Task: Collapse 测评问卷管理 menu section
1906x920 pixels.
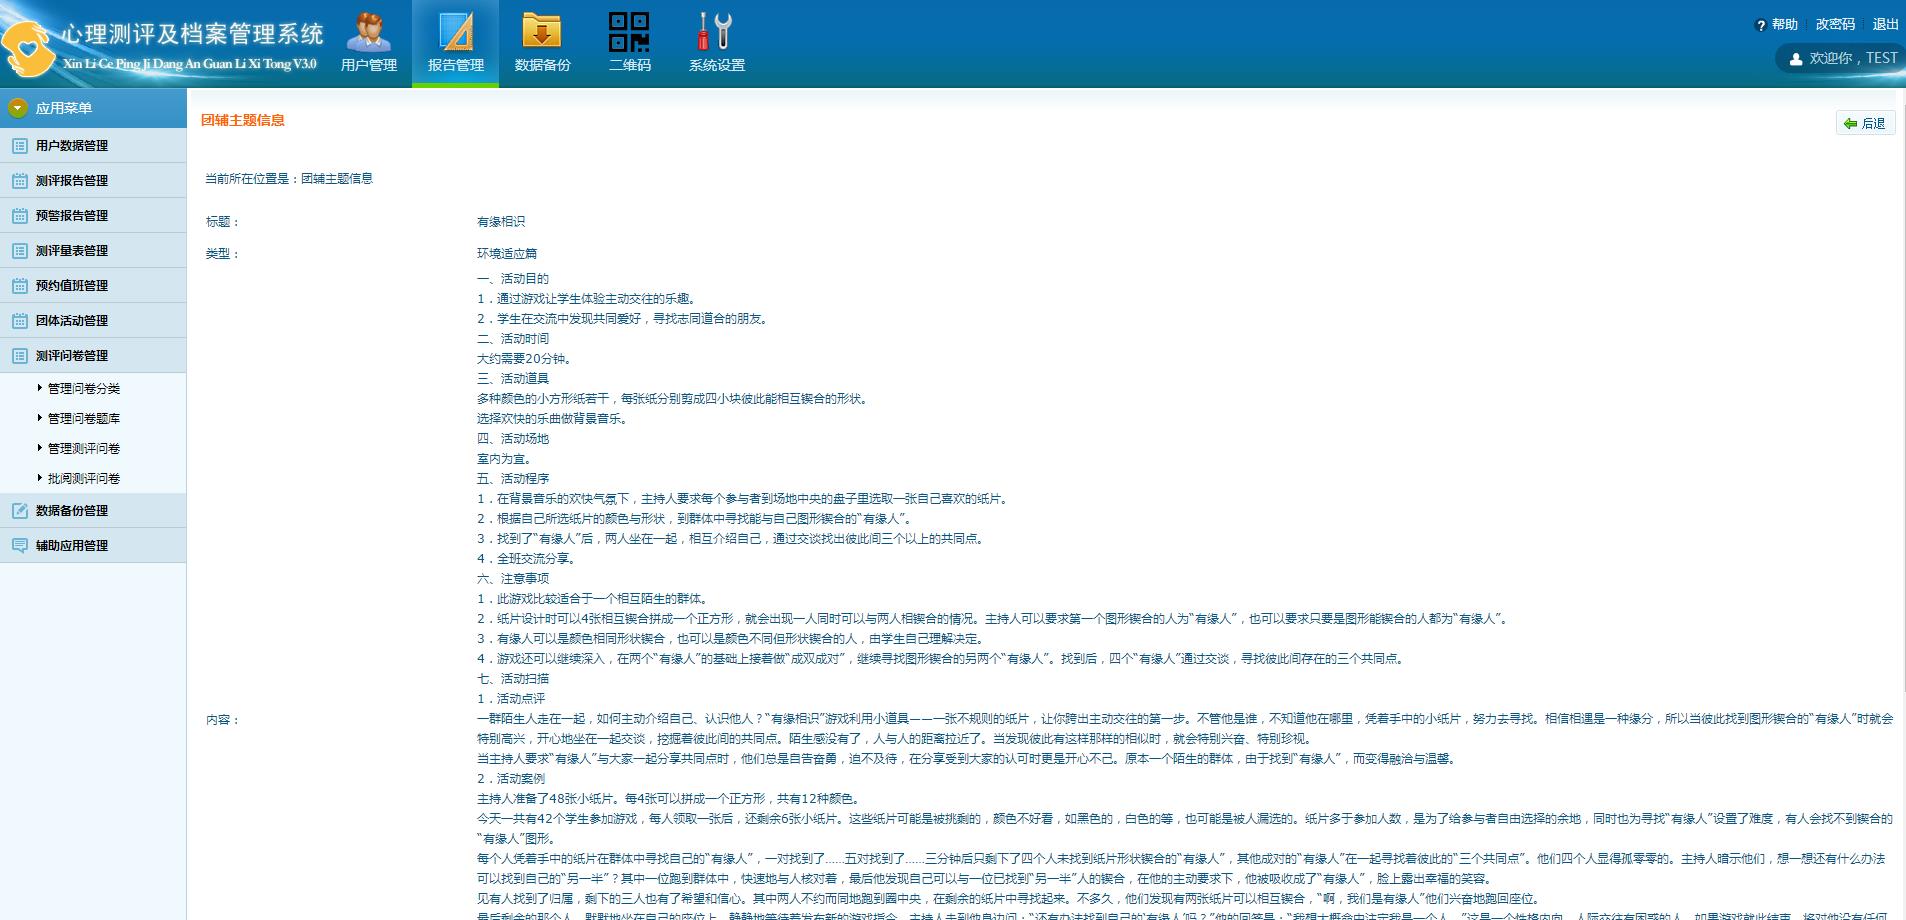Action: pyautogui.click(x=93, y=355)
